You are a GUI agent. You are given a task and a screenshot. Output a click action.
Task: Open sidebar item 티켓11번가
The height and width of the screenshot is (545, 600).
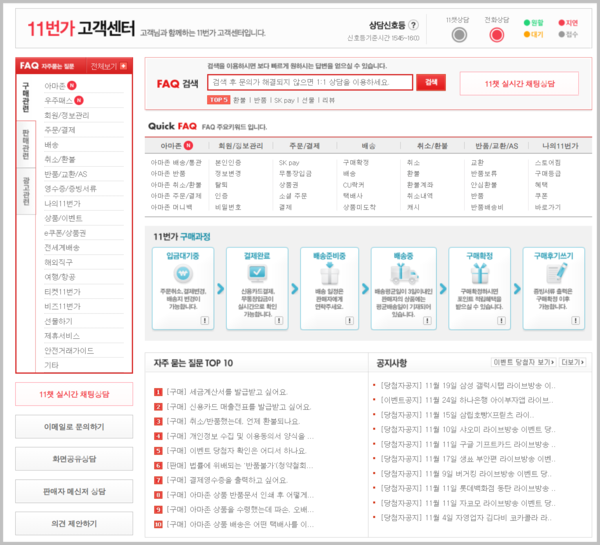[62, 292]
